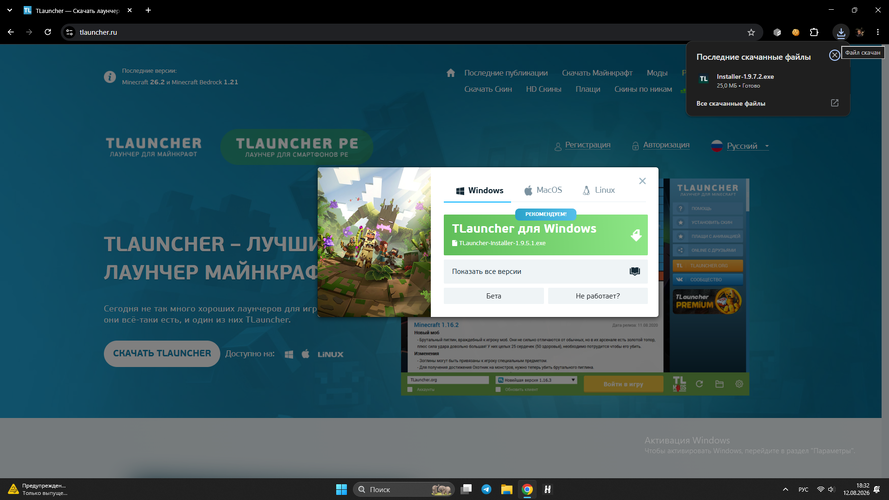This screenshot has height=500, width=889.
Task: Open a new browser tab
Action: (x=148, y=10)
